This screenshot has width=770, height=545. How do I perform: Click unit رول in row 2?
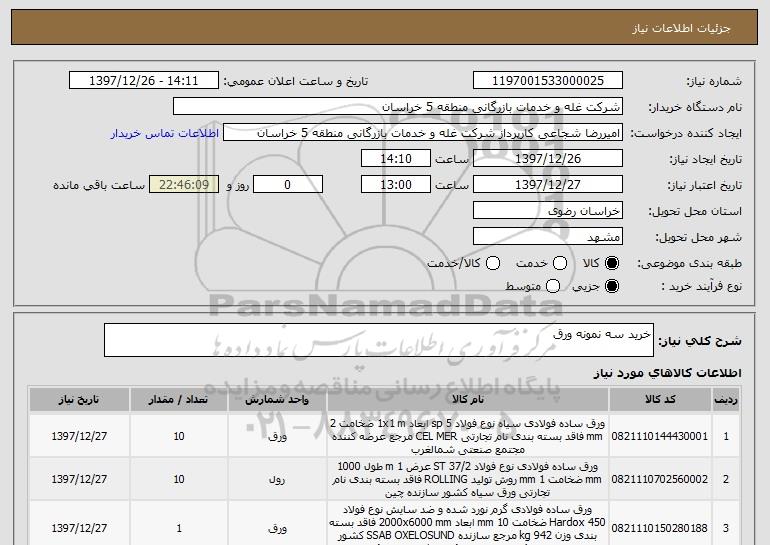tap(277, 479)
